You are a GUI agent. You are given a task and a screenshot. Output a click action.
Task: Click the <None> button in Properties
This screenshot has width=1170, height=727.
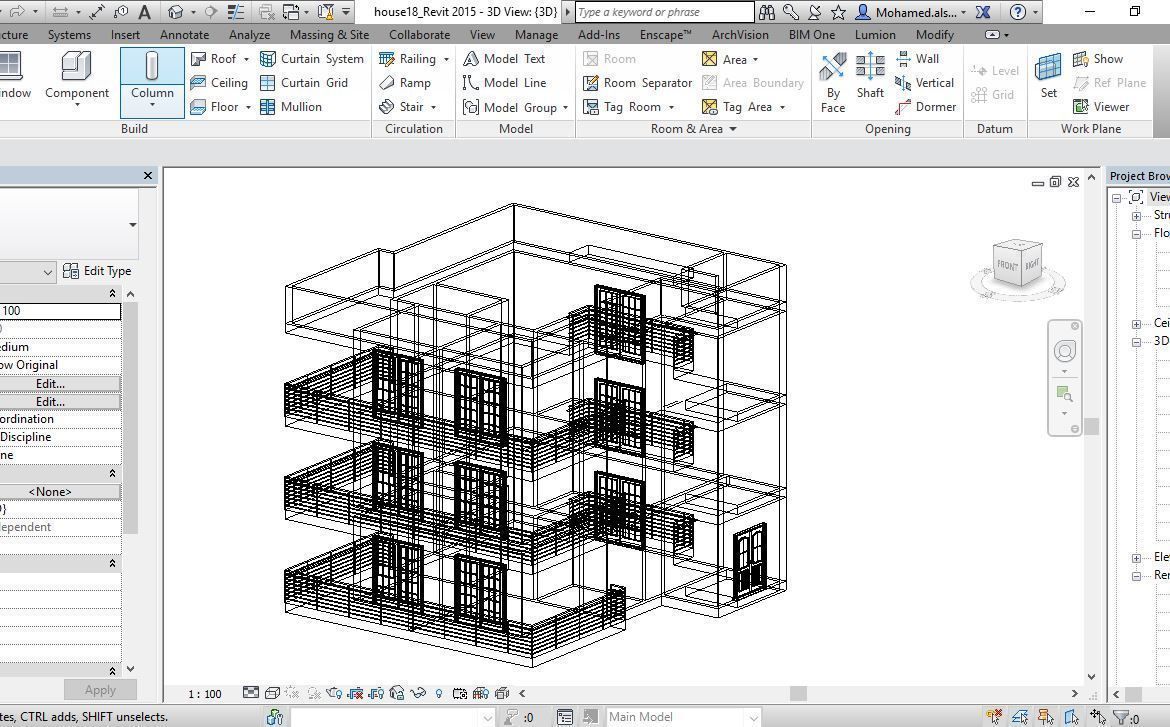[50, 492]
